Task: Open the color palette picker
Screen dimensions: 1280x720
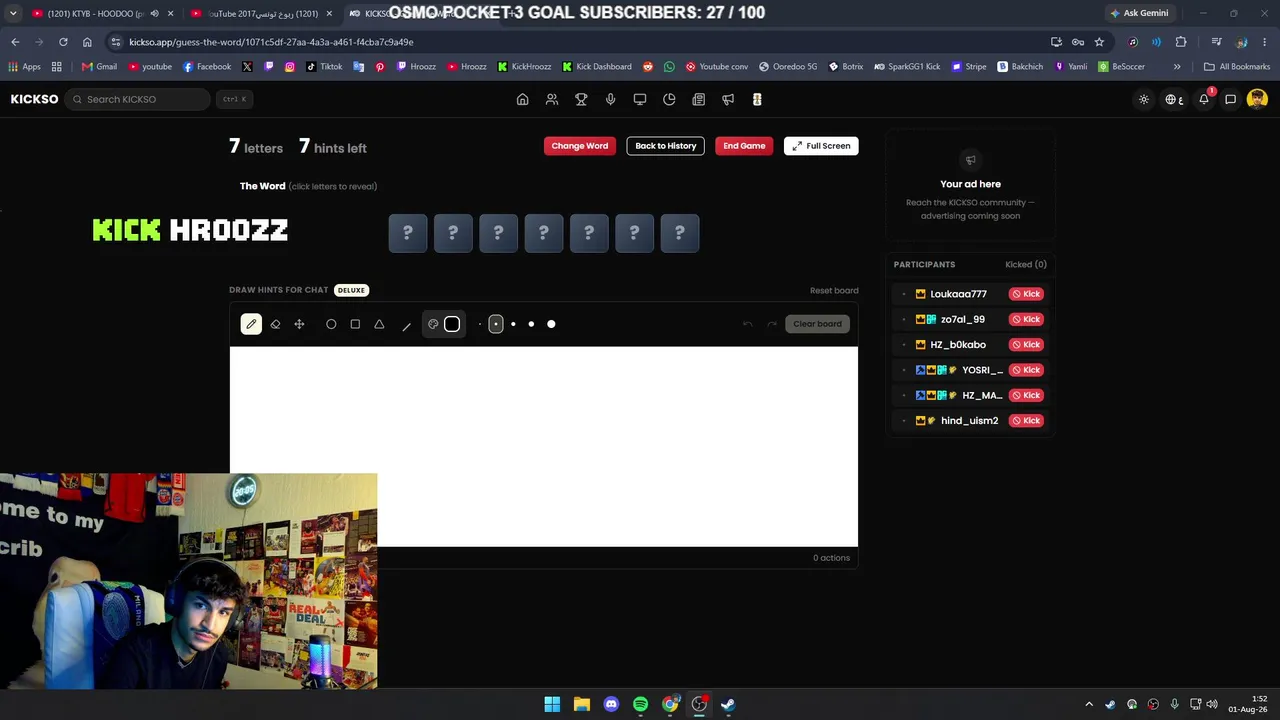Action: [433, 324]
